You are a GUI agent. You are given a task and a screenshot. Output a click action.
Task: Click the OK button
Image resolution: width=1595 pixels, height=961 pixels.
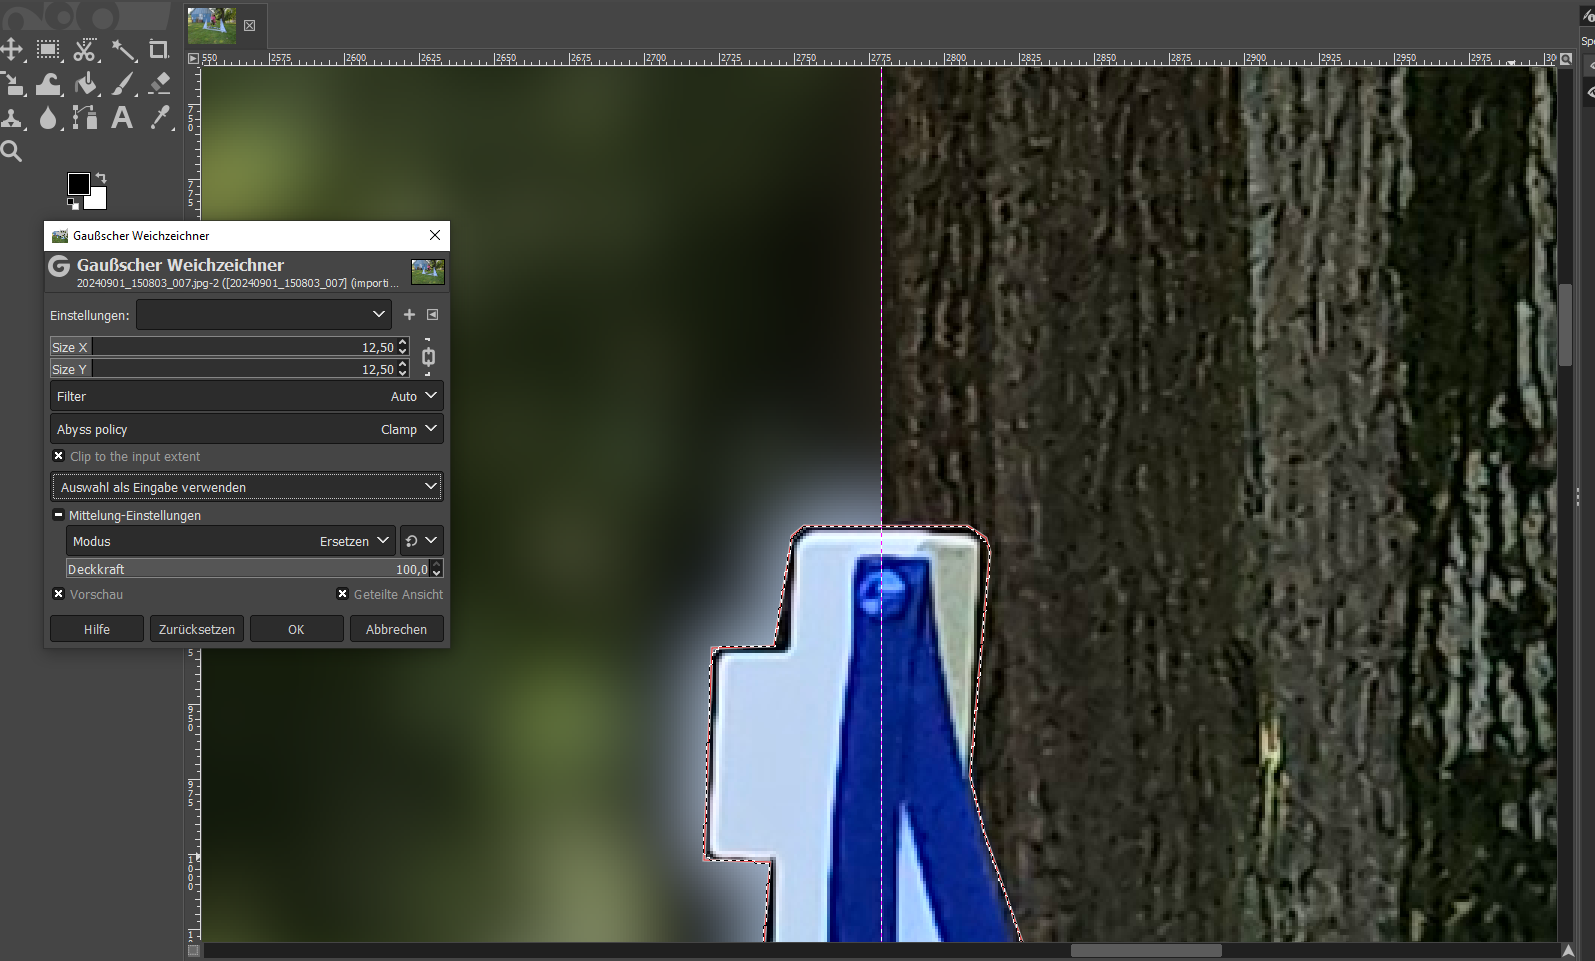296,629
